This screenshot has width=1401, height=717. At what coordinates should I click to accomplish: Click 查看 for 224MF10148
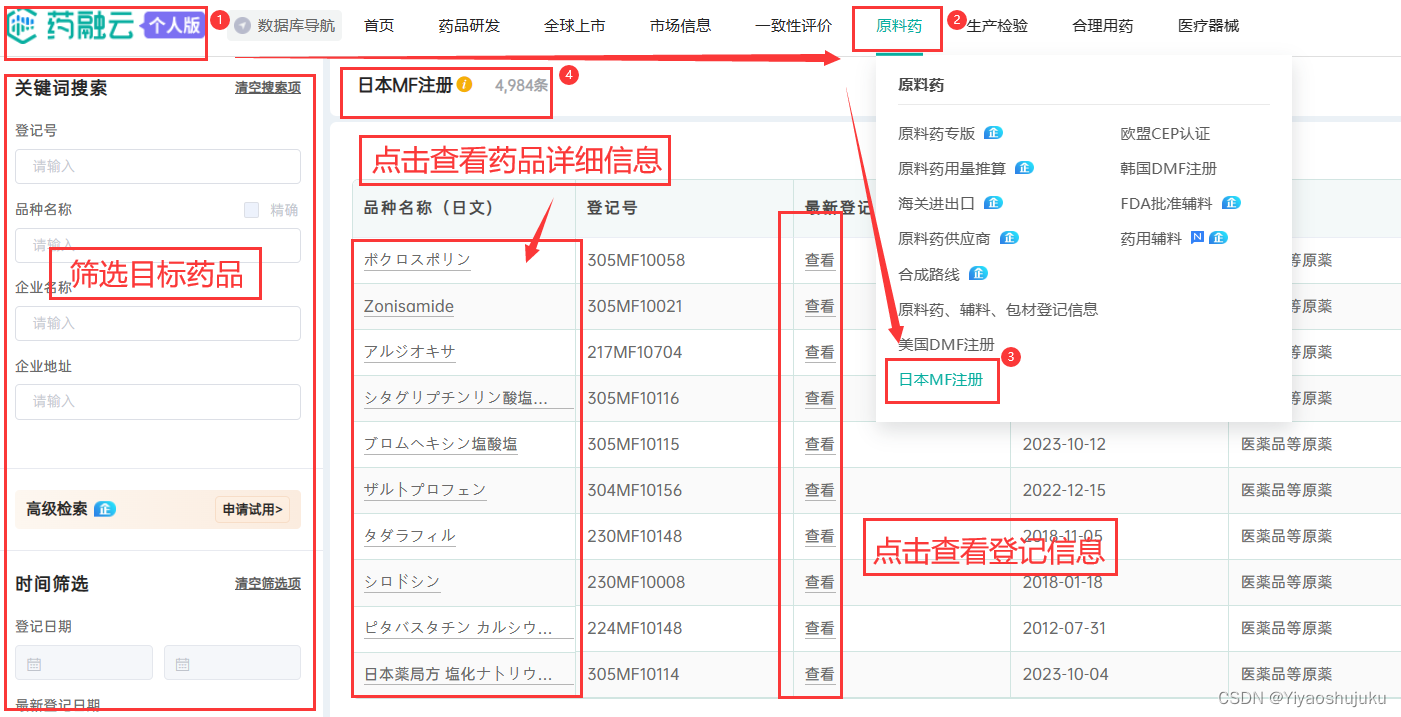point(820,628)
